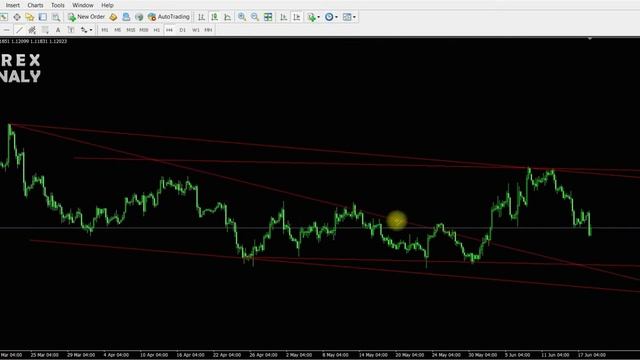Open the Tools menu
The width and height of the screenshot is (640, 360).
pos(58,5)
